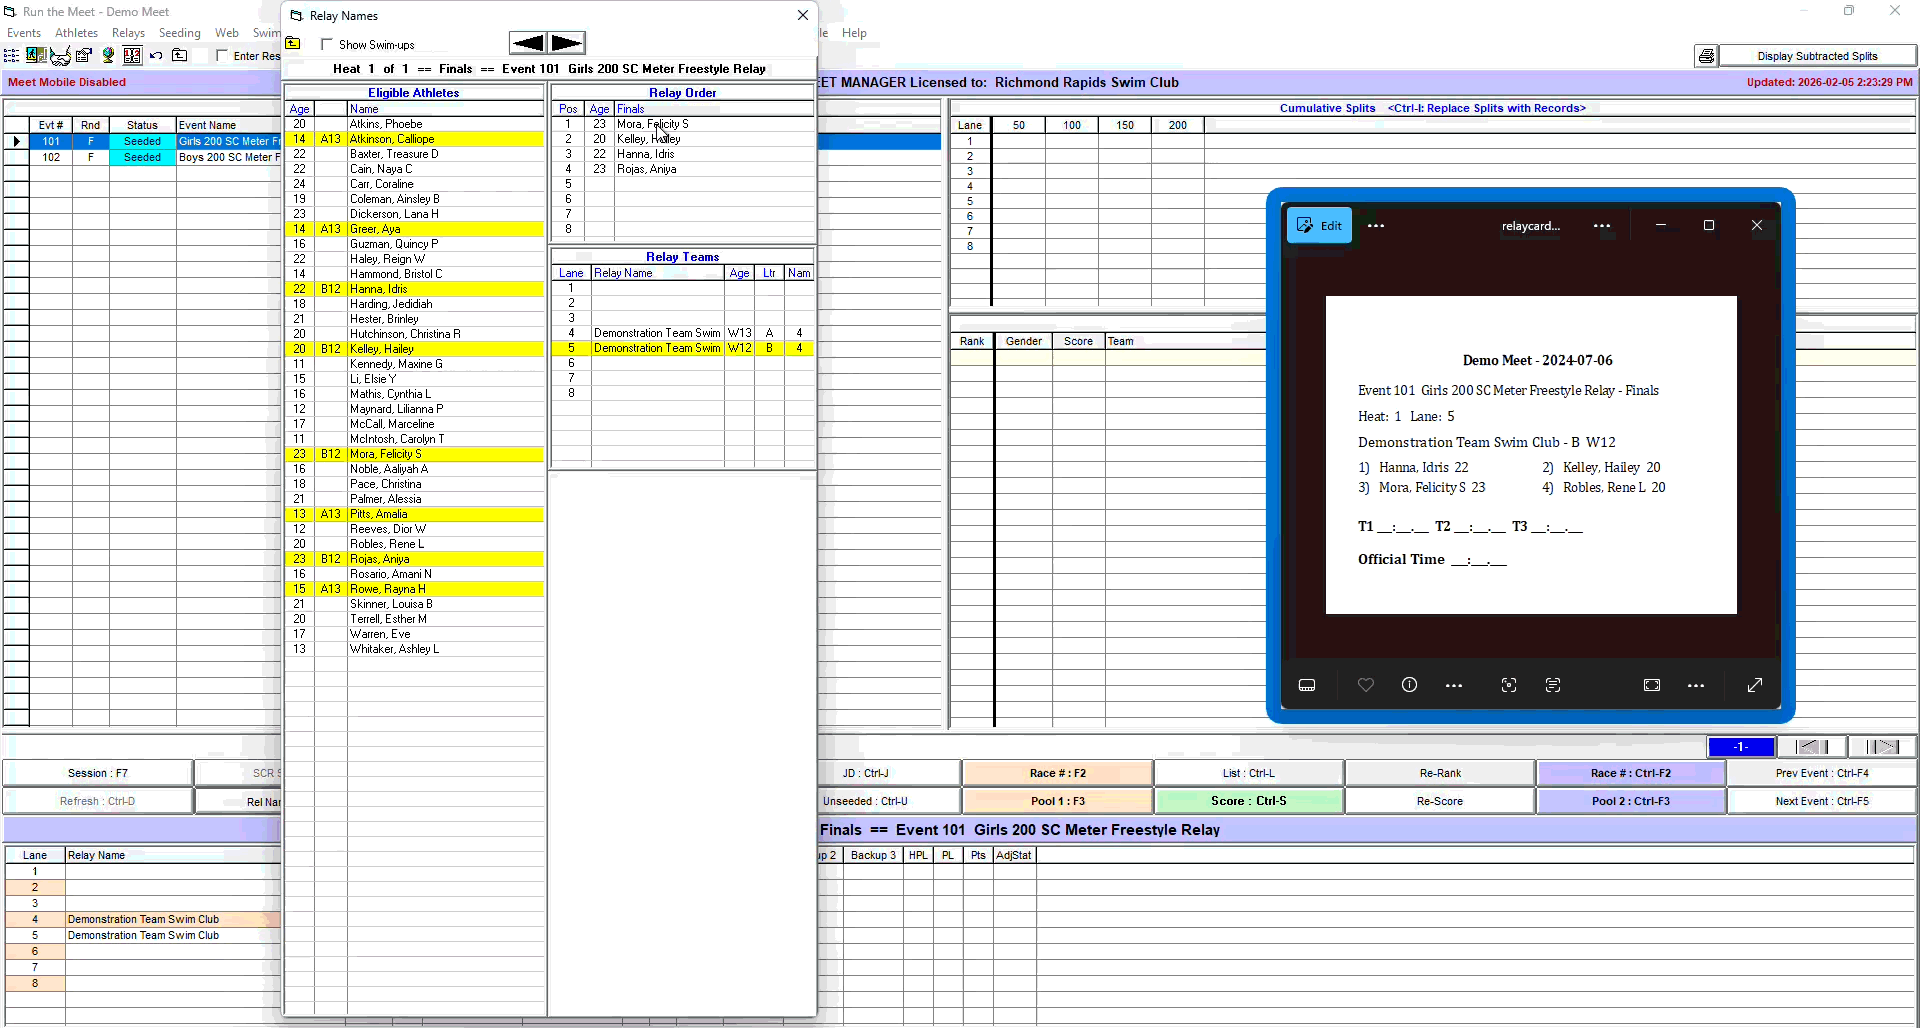1920x1028 pixels.
Task: Click the previous heat left arrow in Relay Names
Action: [527, 43]
